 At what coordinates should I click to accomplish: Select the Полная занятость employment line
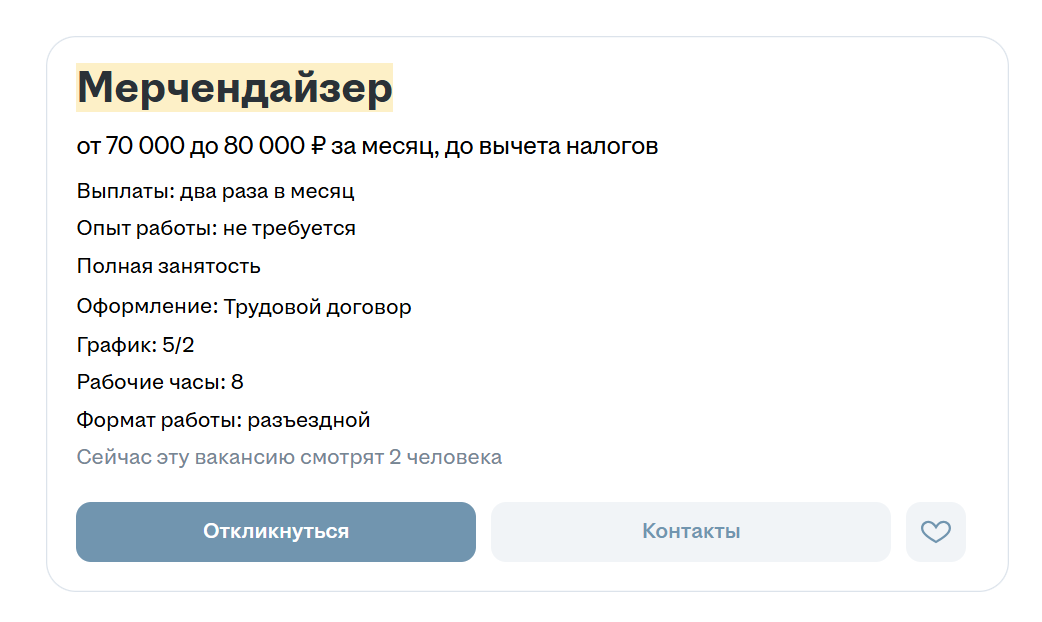point(168,267)
